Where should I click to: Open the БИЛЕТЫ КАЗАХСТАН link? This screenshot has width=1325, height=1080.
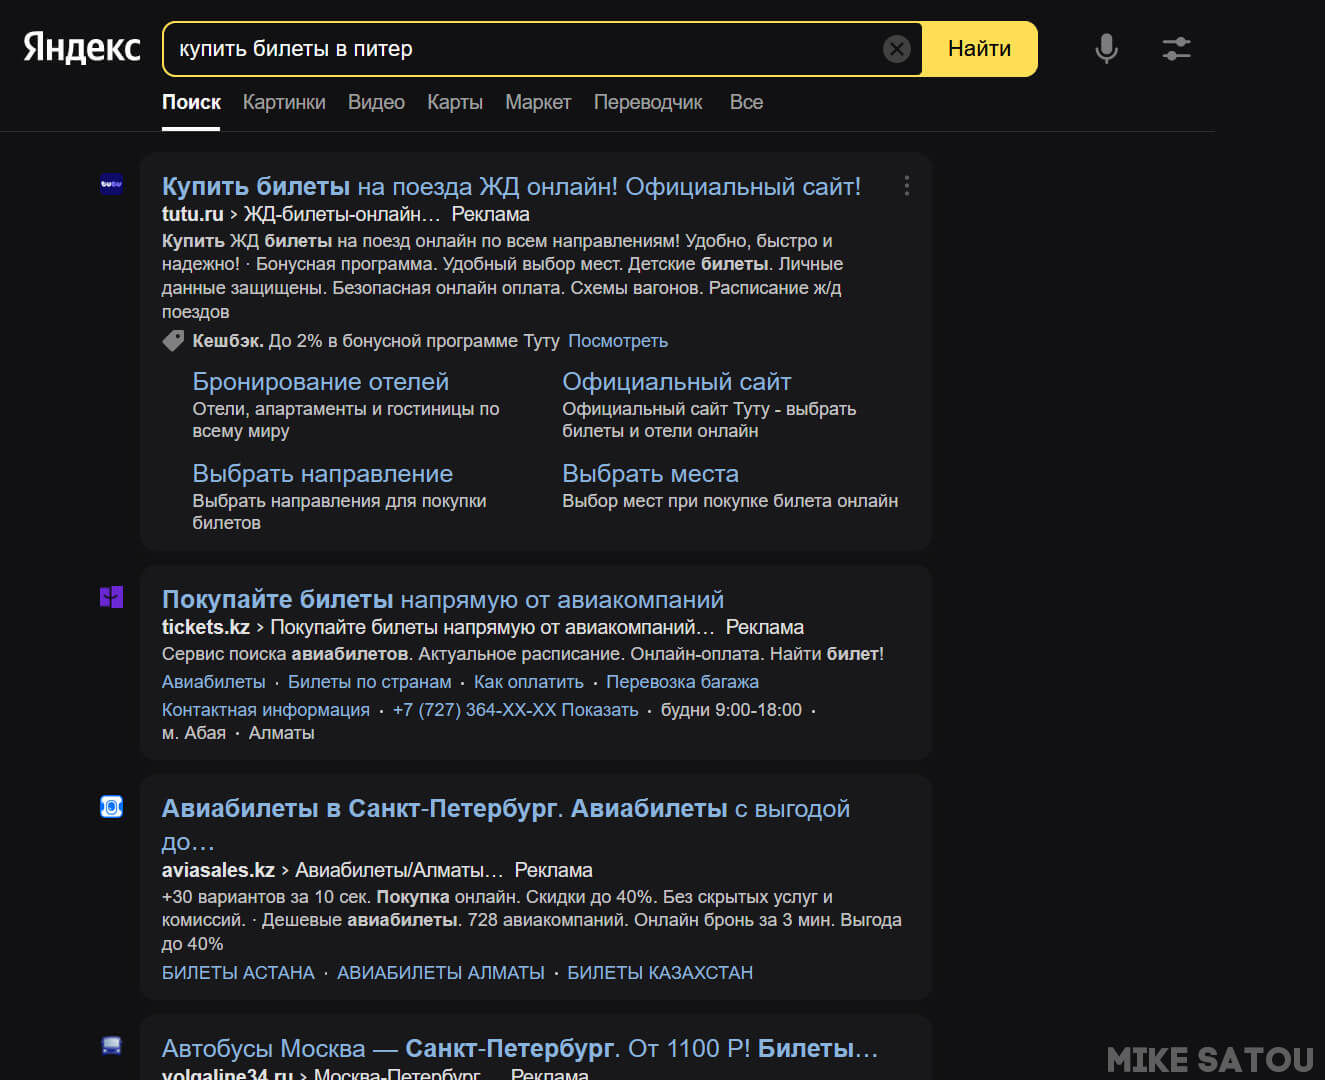point(660,973)
